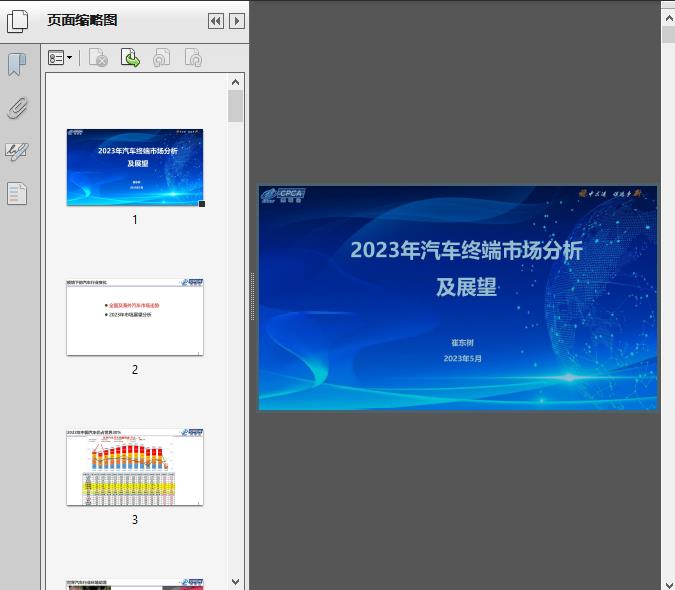This screenshot has height=590, width=675.
Task: Click the document view scrollbar thumb
Action: coord(669,34)
